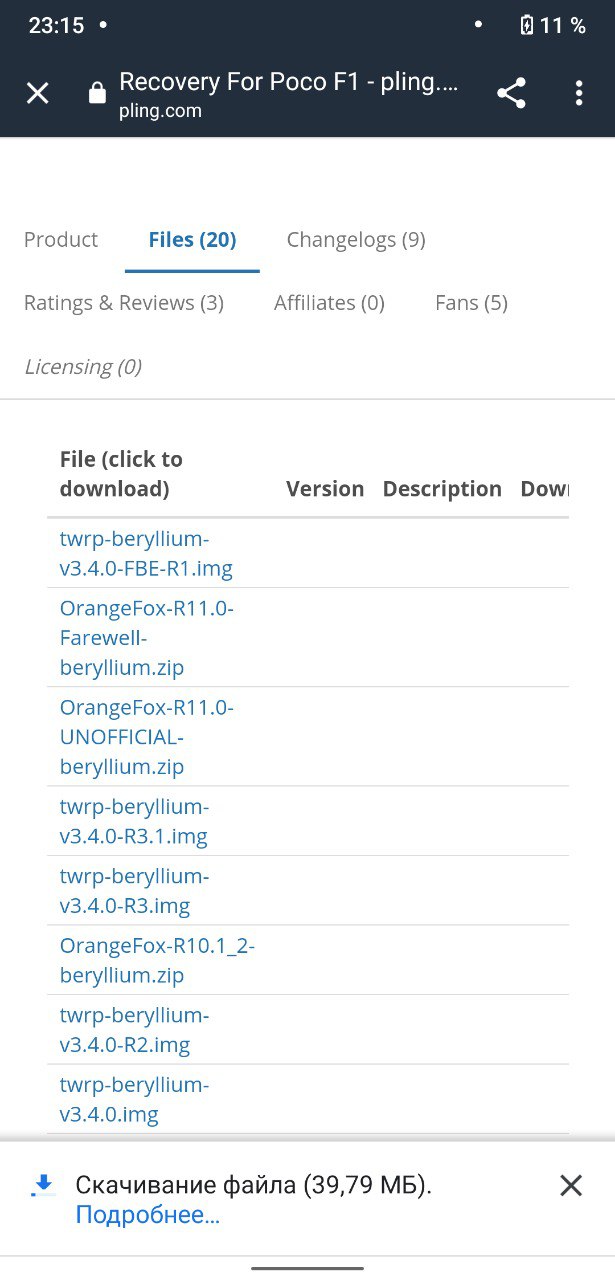
Task: Show the Fans (5) tab
Action: (471, 303)
